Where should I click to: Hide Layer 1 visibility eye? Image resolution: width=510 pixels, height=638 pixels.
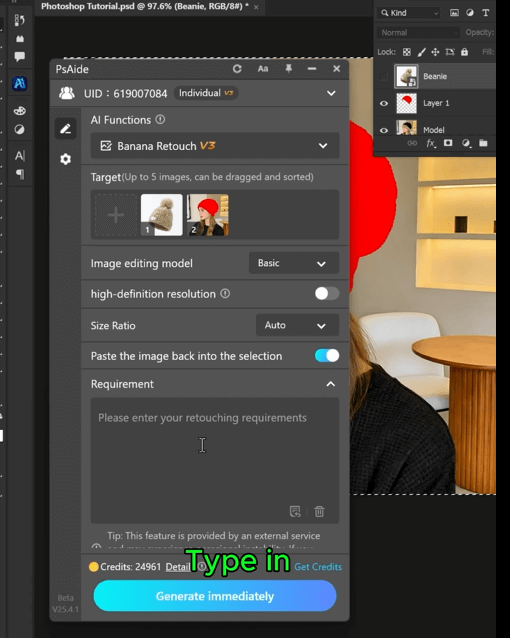coord(383,103)
